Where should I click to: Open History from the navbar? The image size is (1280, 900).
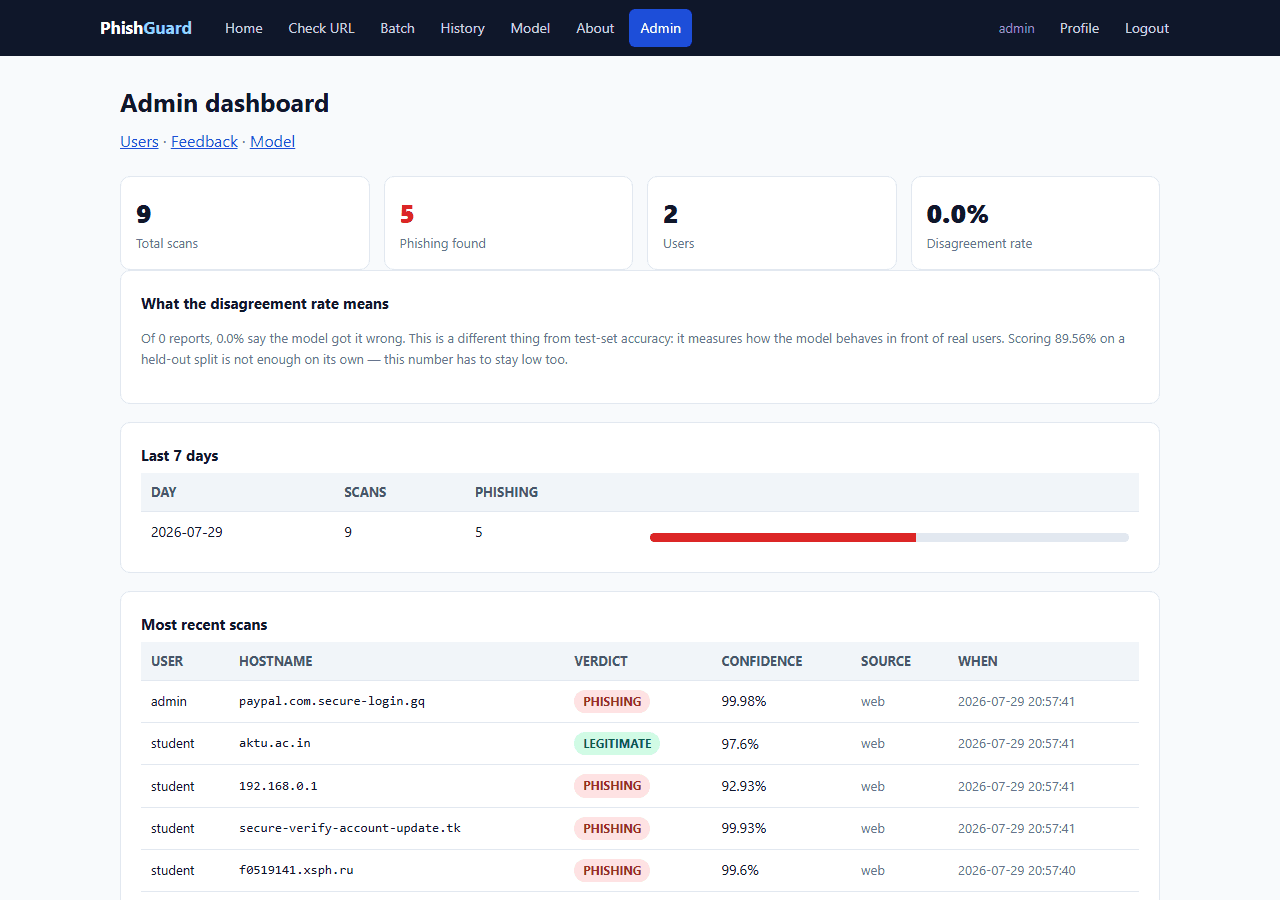coord(462,28)
